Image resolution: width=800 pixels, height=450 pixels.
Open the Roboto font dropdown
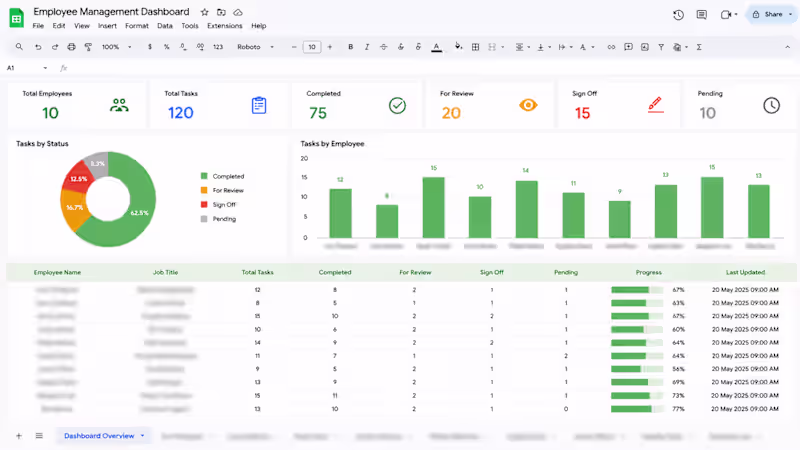point(256,47)
